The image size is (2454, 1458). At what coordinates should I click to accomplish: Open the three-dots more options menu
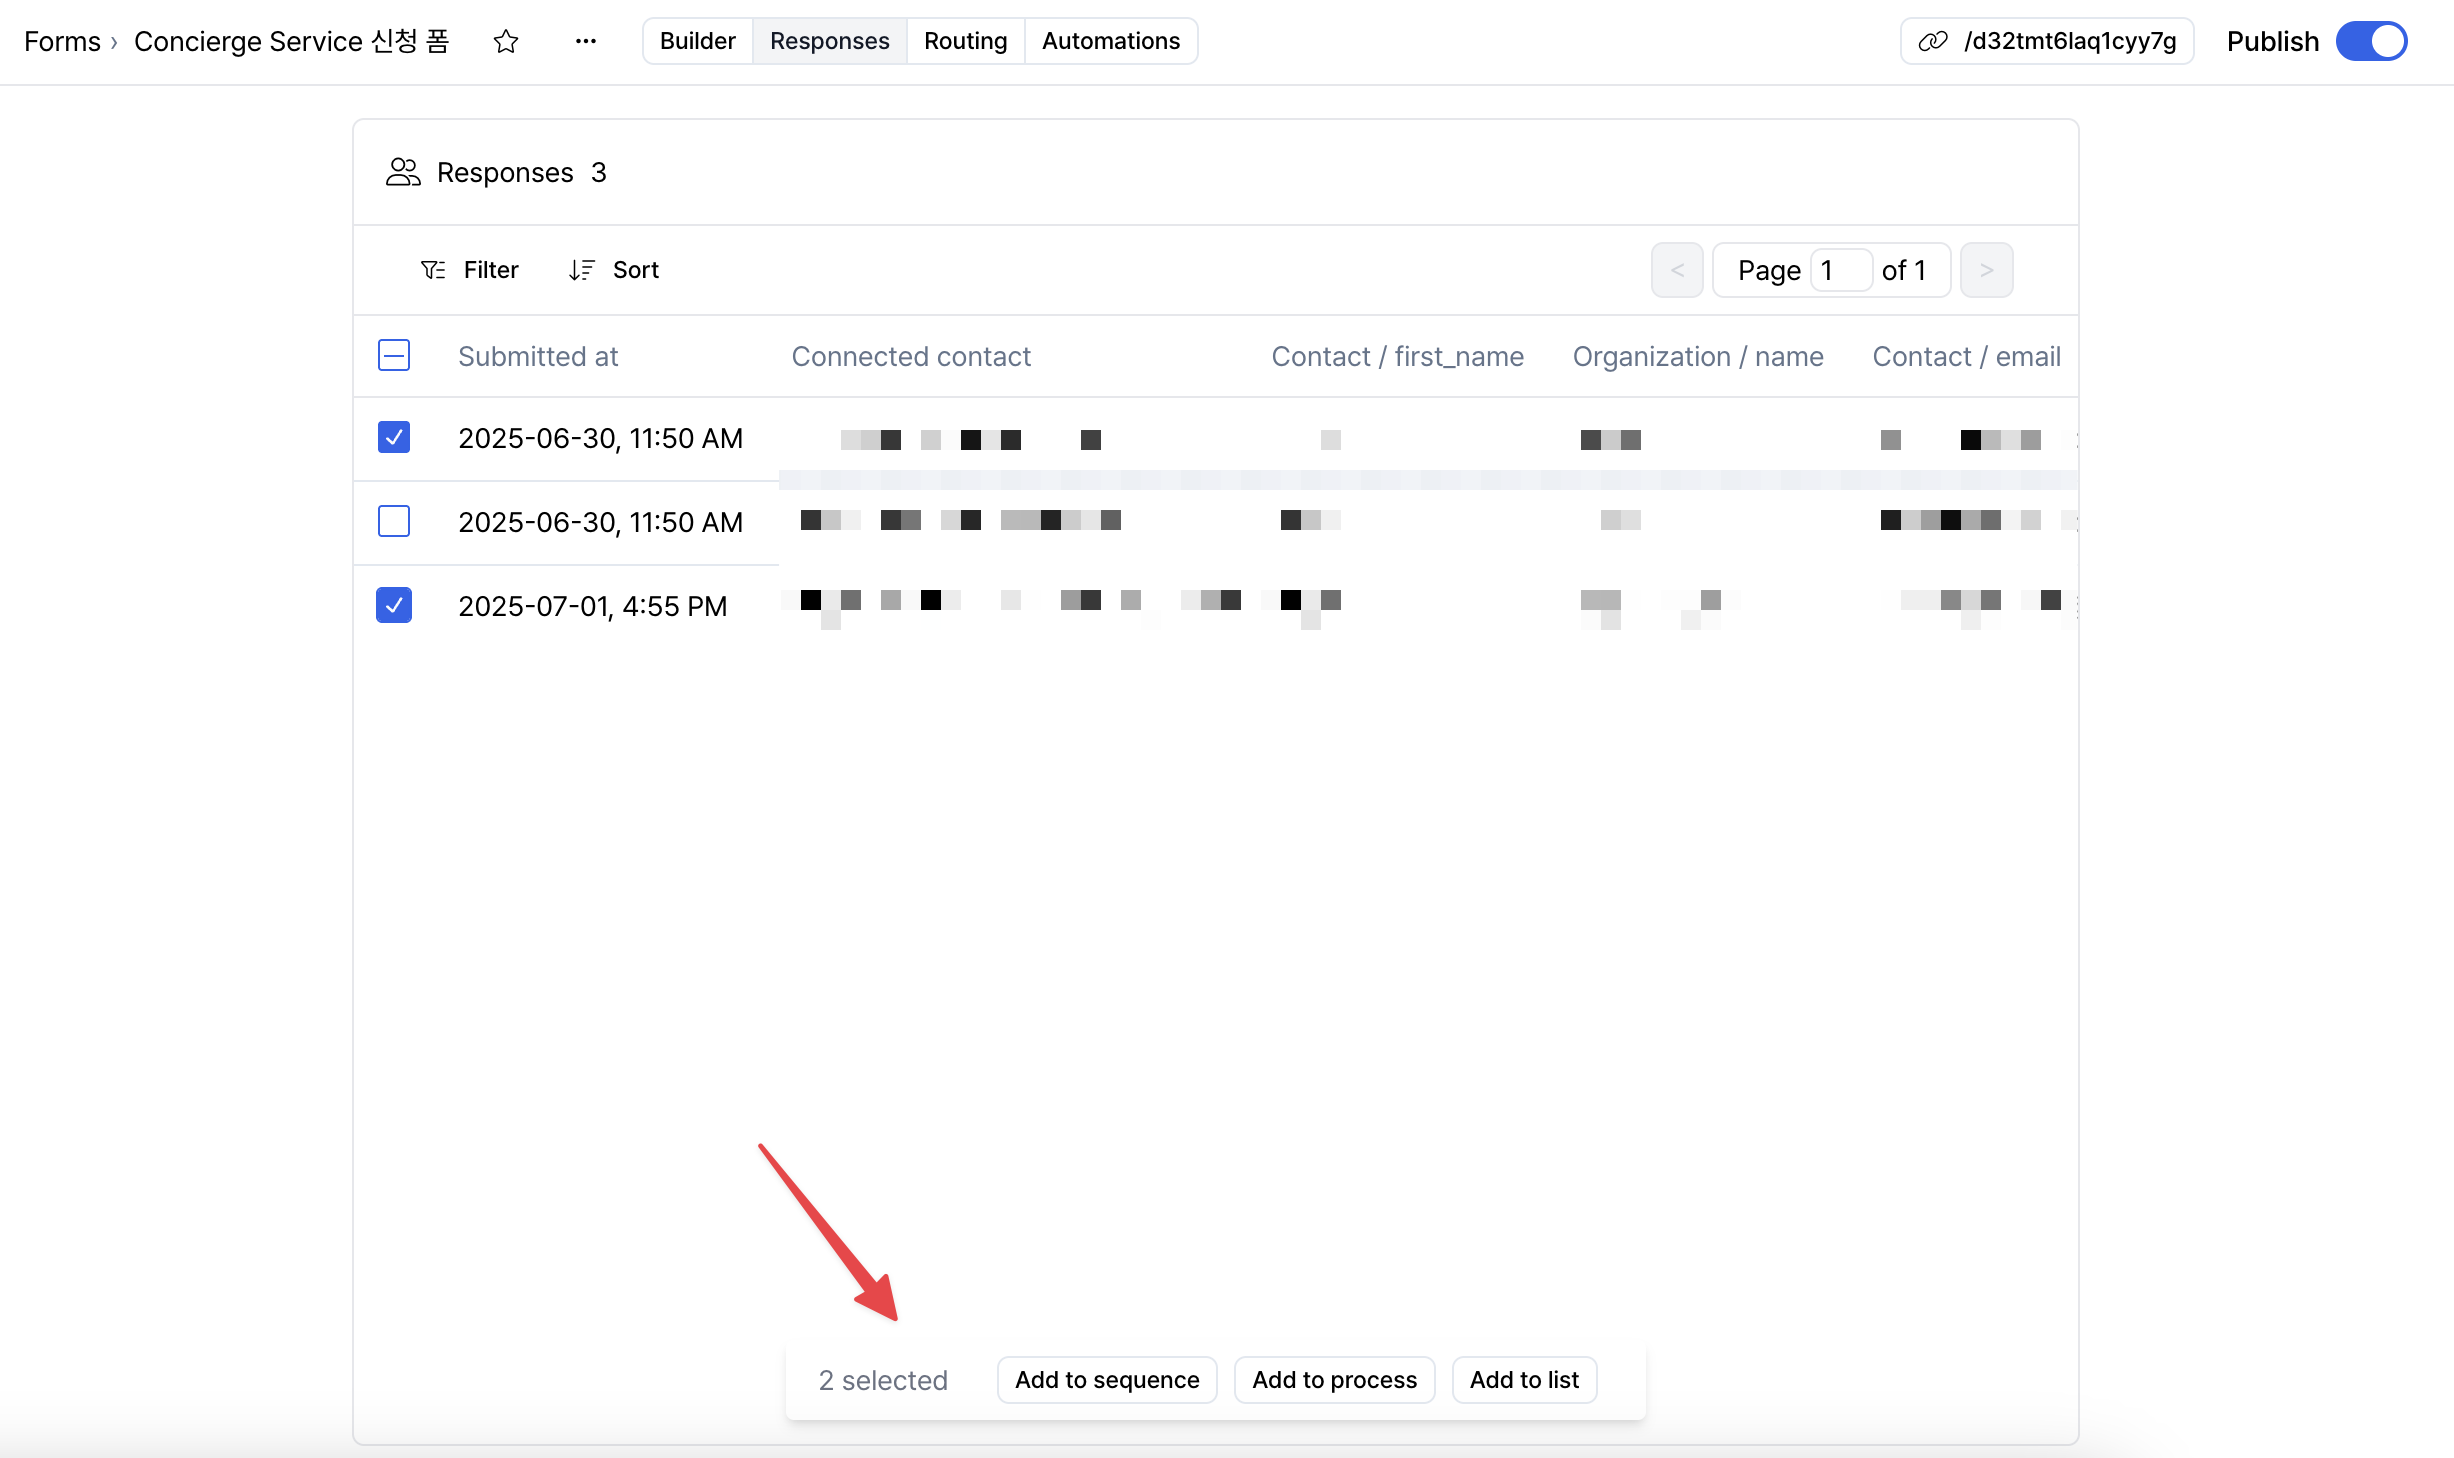click(586, 41)
